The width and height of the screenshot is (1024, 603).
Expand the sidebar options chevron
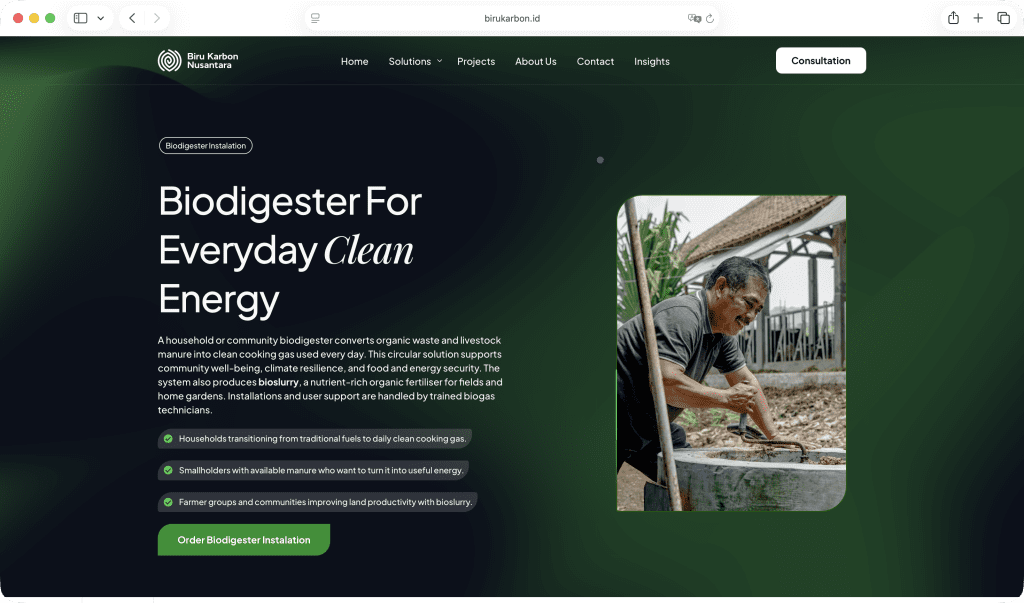pos(101,18)
